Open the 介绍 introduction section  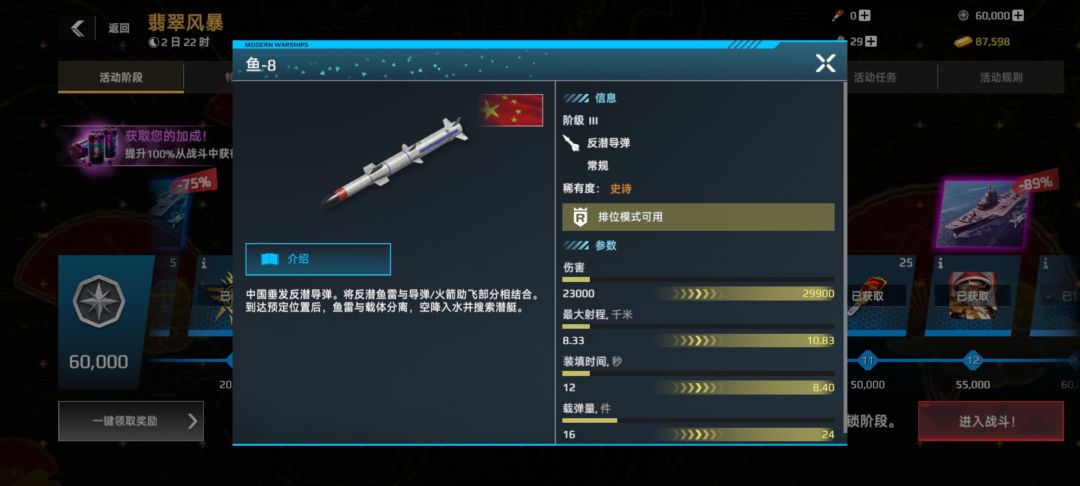click(318, 259)
